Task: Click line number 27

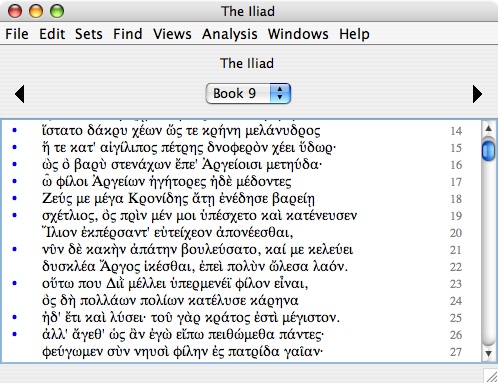Action: (x=456, y=352)
